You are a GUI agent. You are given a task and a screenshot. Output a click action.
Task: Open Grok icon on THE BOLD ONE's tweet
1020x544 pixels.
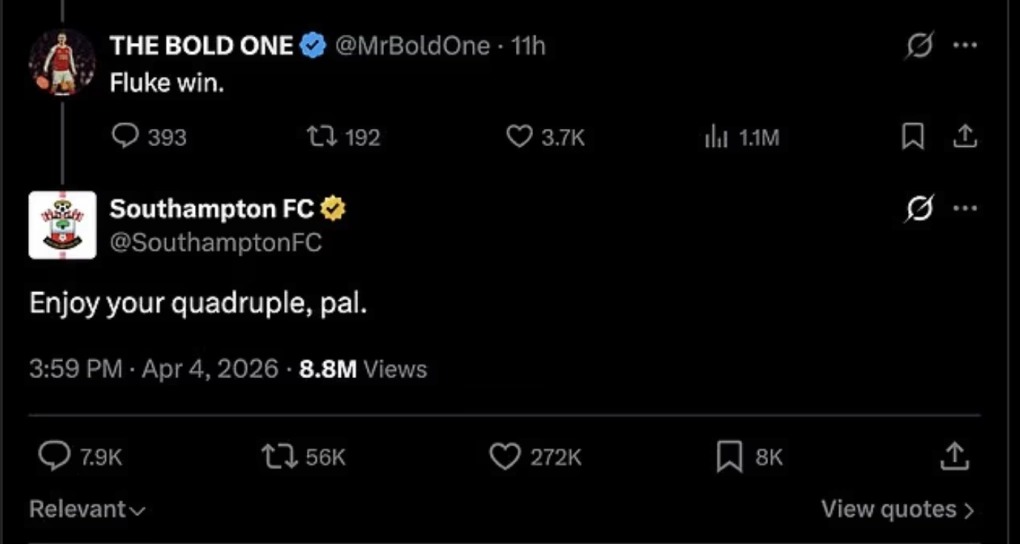pyautogui.click(x=919, y=46)
